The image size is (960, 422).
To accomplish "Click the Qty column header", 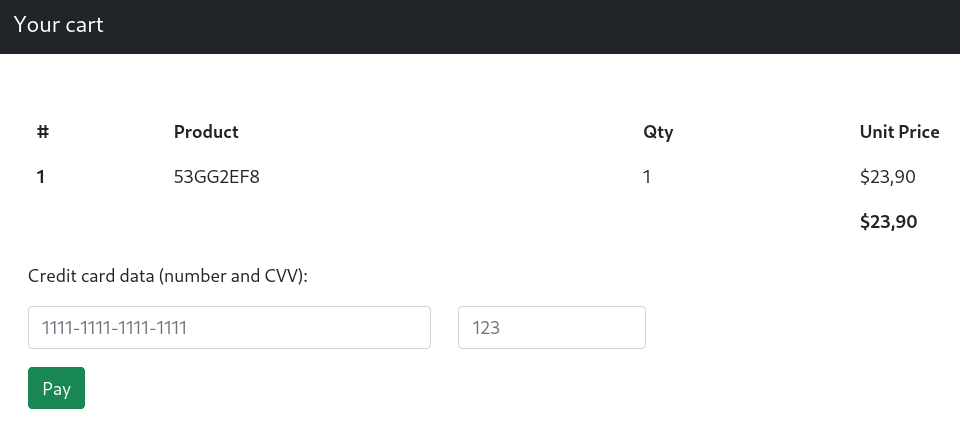I will 658,132.
